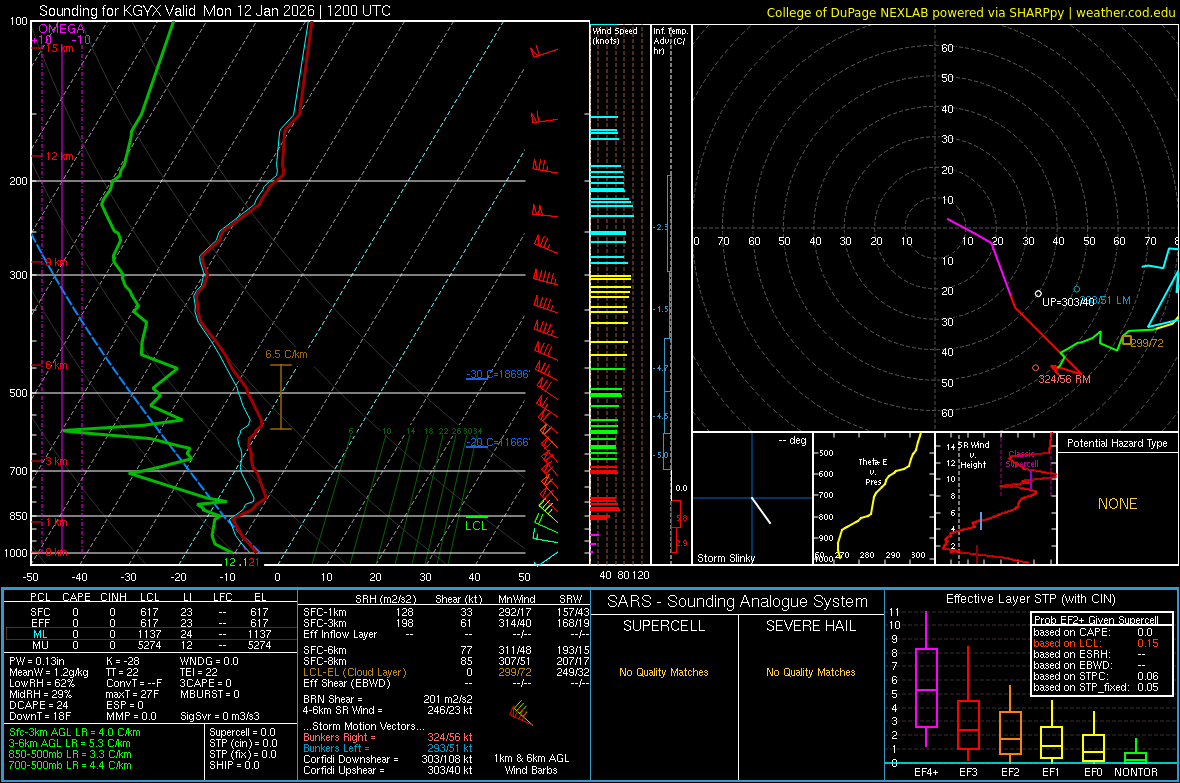Click the 1km & 6km AGL Wind Barbs graphic
The image size is (1180, 783).
(x=522, y=712)
